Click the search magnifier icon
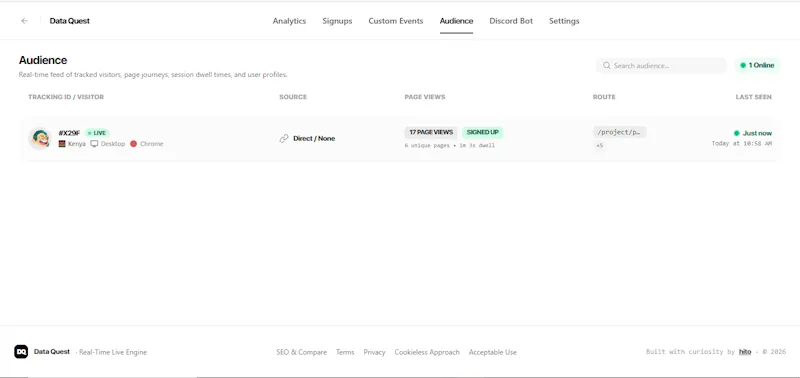This screenshot has width=800, height=378. (607, 65)
